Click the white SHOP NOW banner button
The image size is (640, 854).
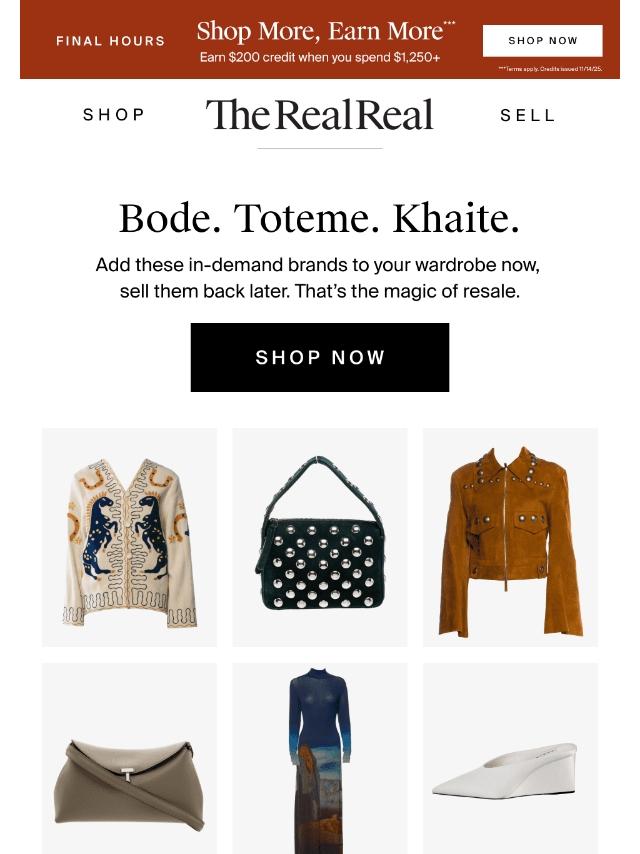543,40
